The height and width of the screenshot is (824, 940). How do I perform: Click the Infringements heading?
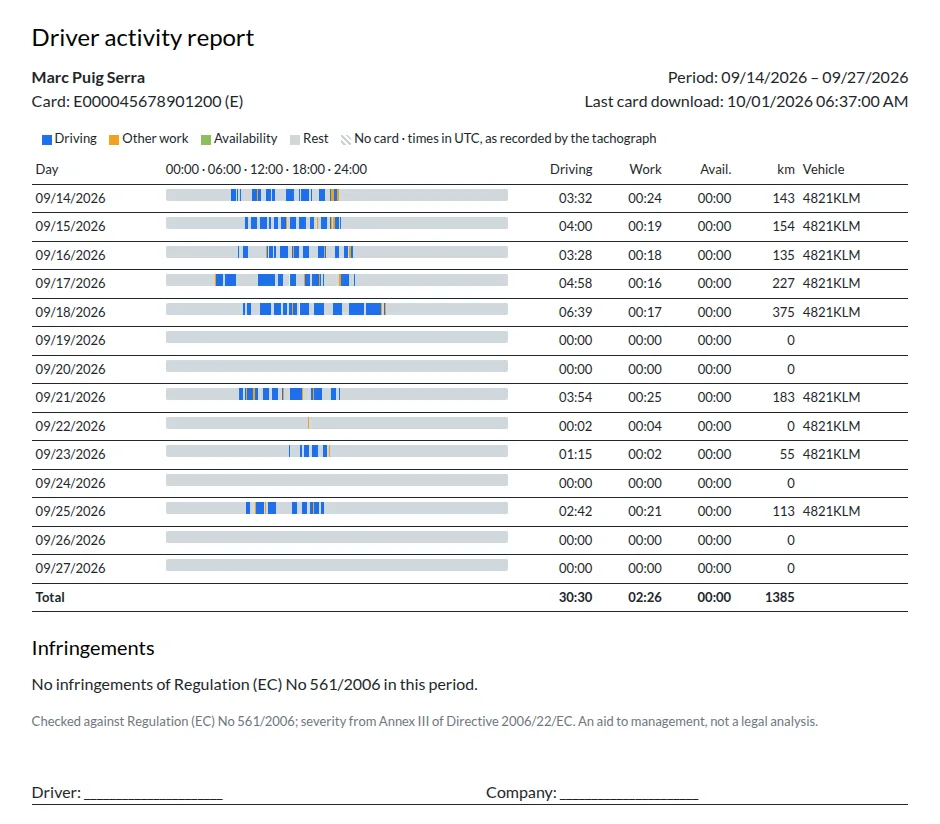click(x=93, y=648)
